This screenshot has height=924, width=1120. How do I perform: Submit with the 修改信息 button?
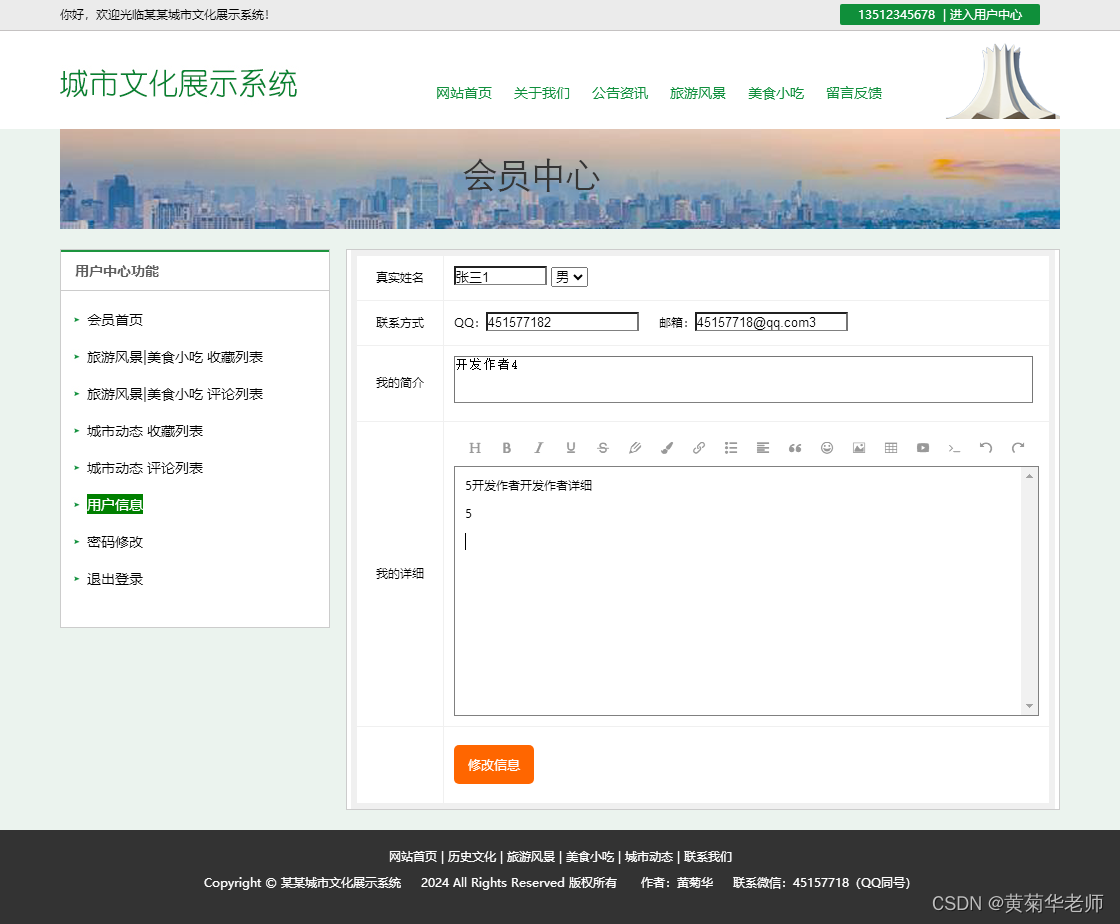coord(494,765)
